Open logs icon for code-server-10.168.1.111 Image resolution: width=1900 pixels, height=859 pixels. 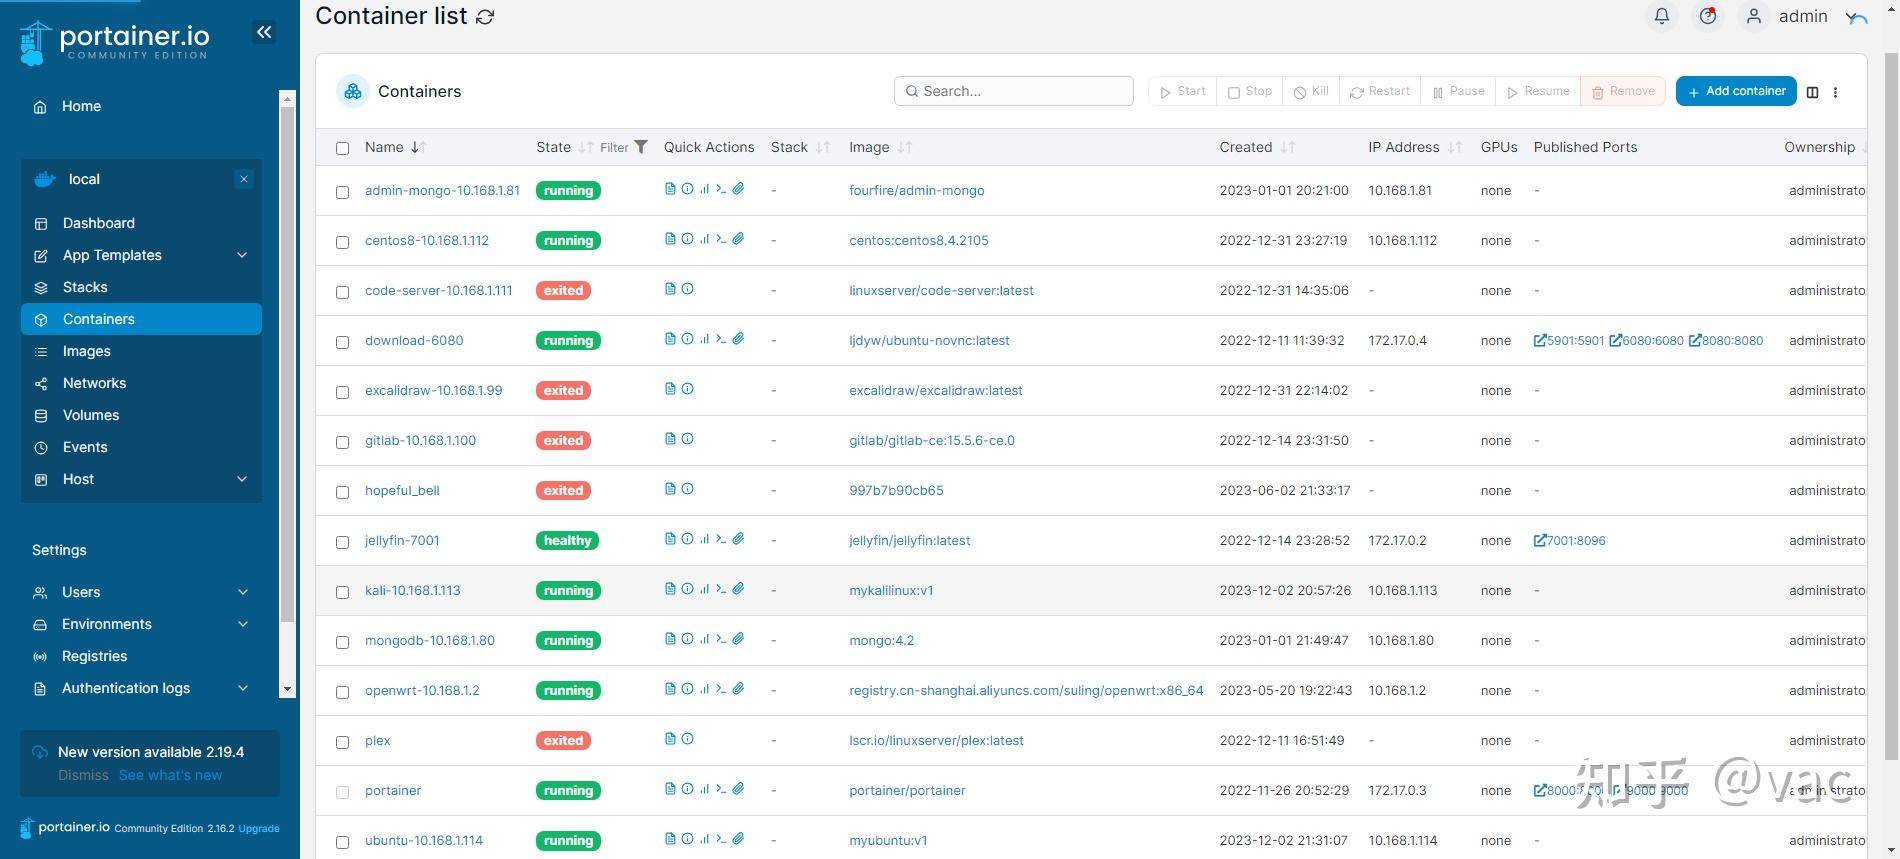670,289
